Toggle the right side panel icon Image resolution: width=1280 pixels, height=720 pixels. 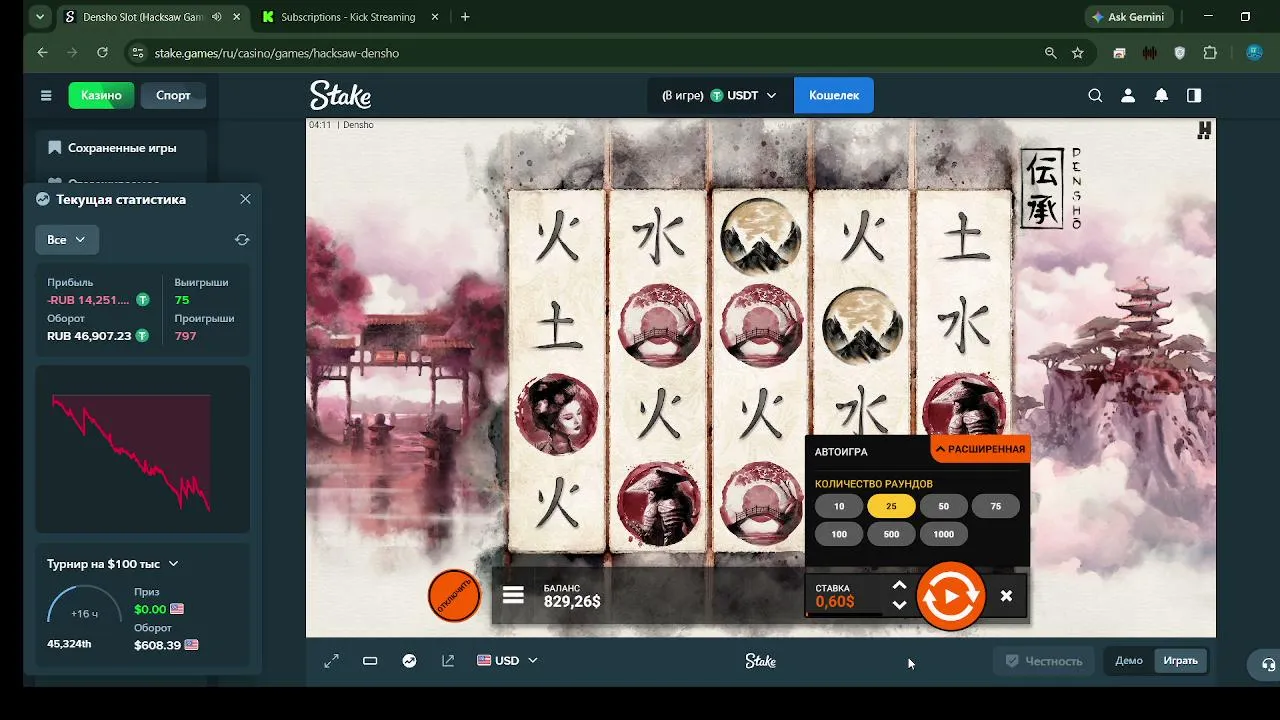pyautogui.click(x=1194, y=95)
